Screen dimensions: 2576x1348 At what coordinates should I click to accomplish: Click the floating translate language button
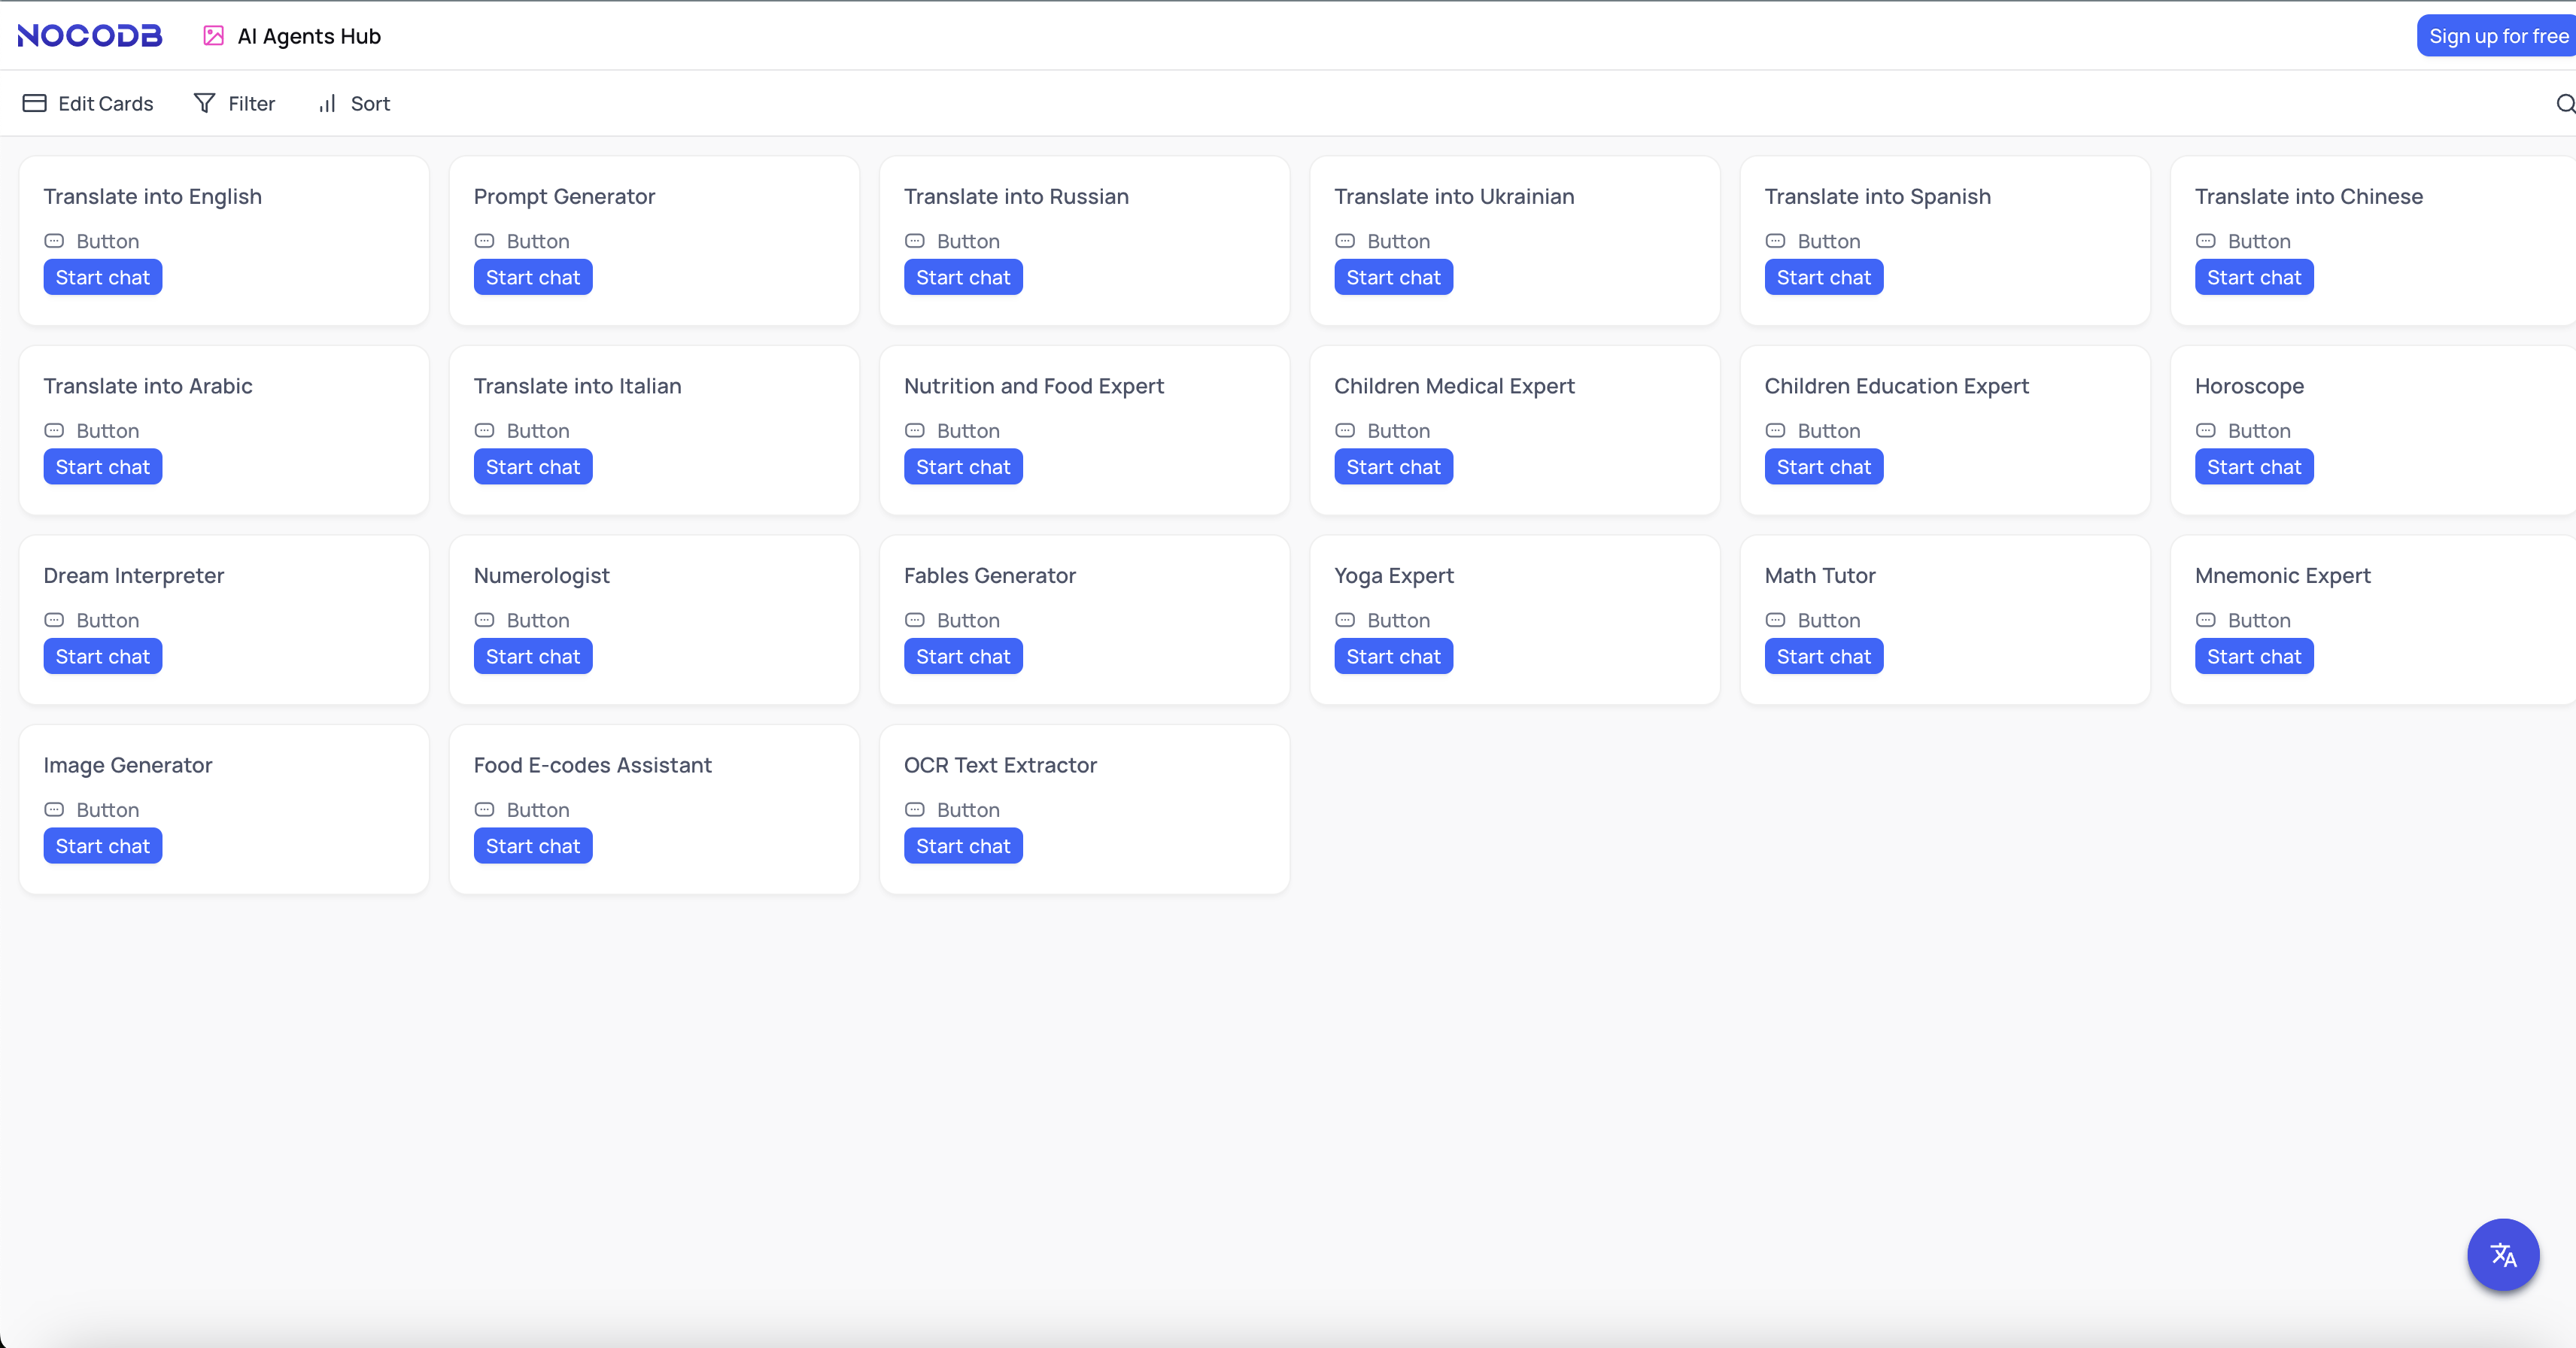2502,1254
